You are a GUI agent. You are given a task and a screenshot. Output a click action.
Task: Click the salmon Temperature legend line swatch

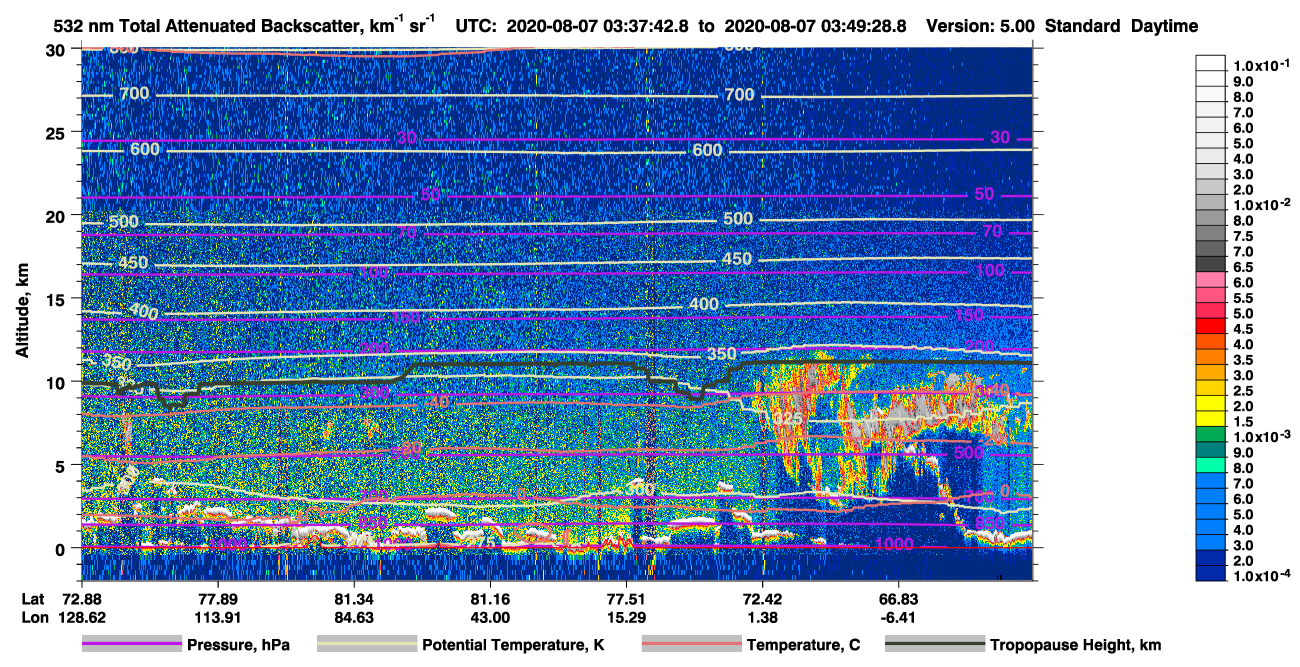click(690, 645)
